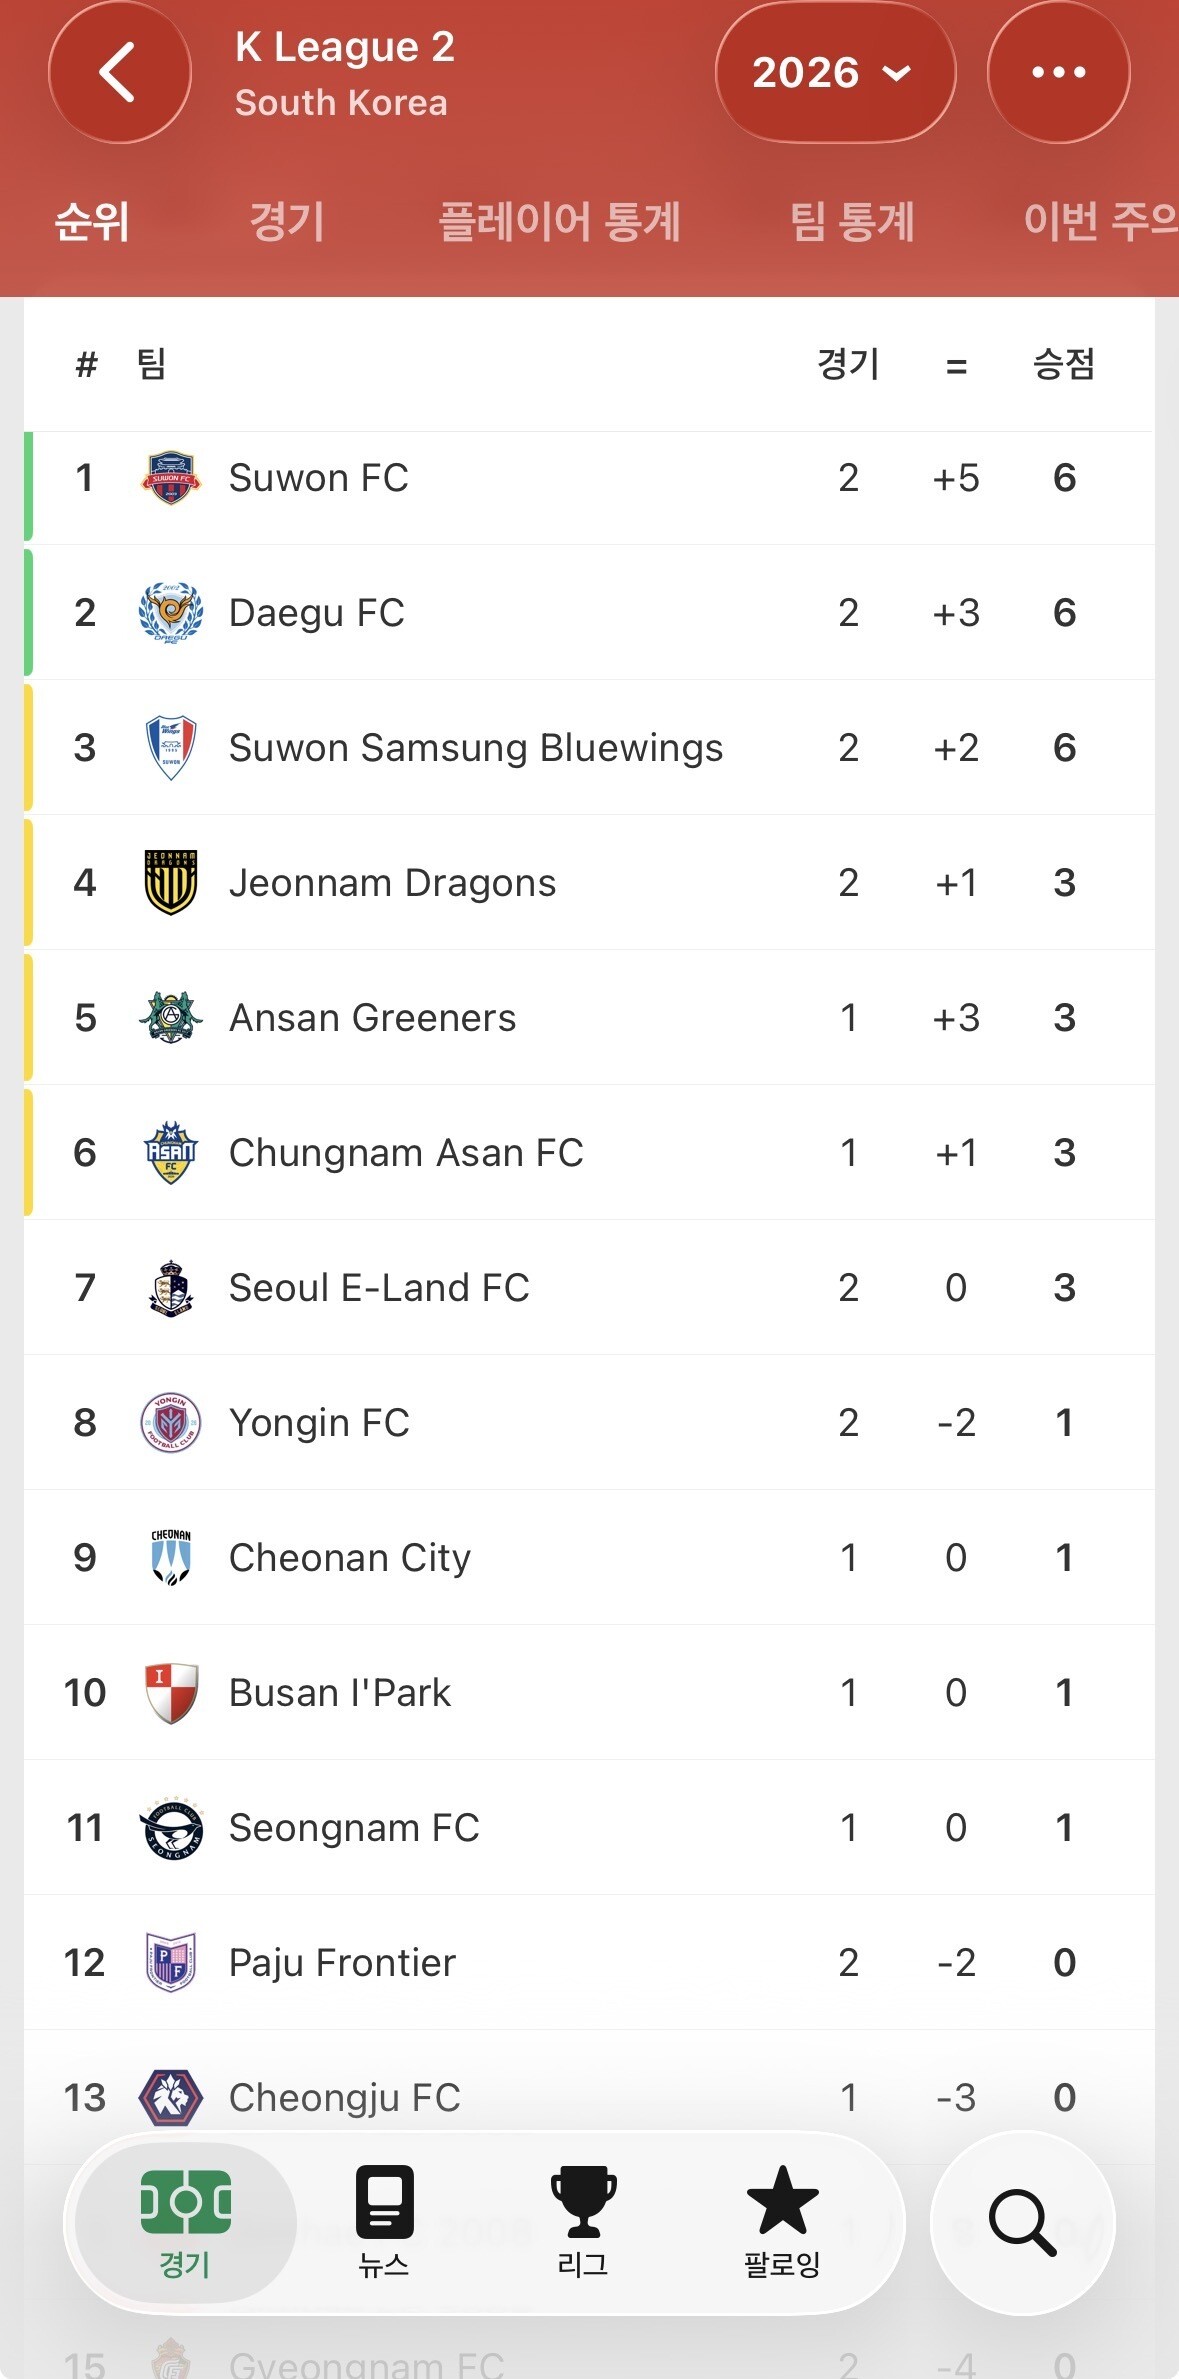Open the Ansan Greeners row
Screen dimensions: 1179x2379
pyautogui.click(x=373, y=1018)
